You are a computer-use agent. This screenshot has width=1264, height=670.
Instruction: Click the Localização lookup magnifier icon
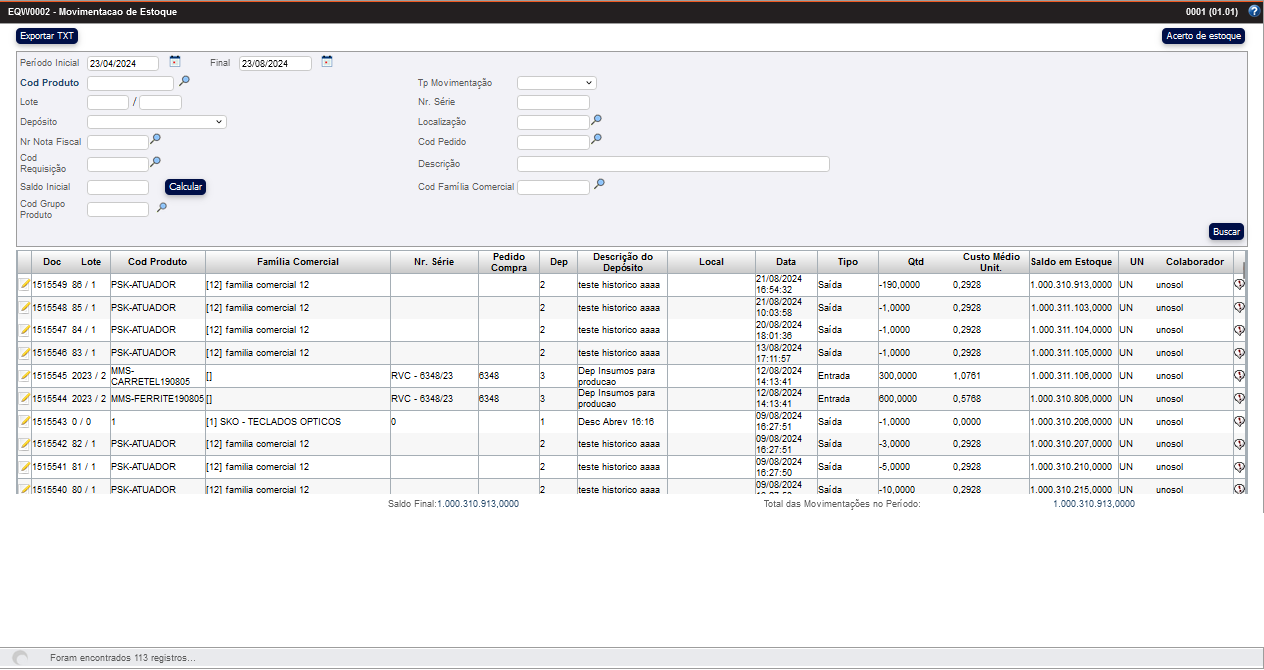coord(596,120)
